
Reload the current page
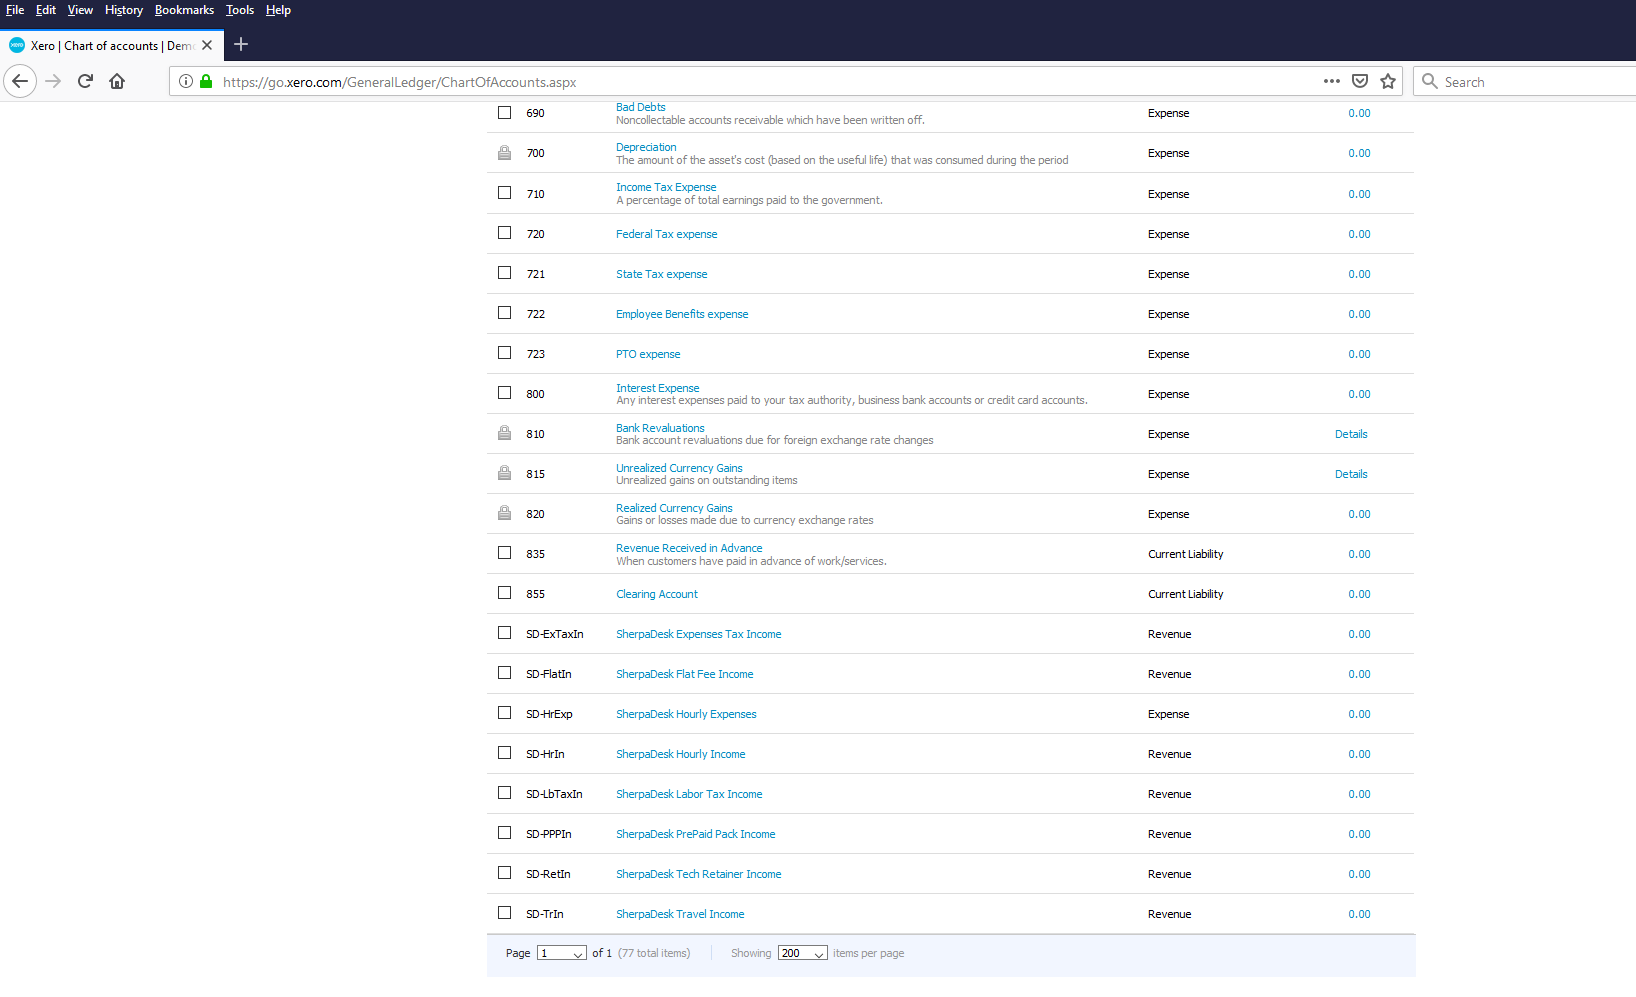tap(85, 82)
